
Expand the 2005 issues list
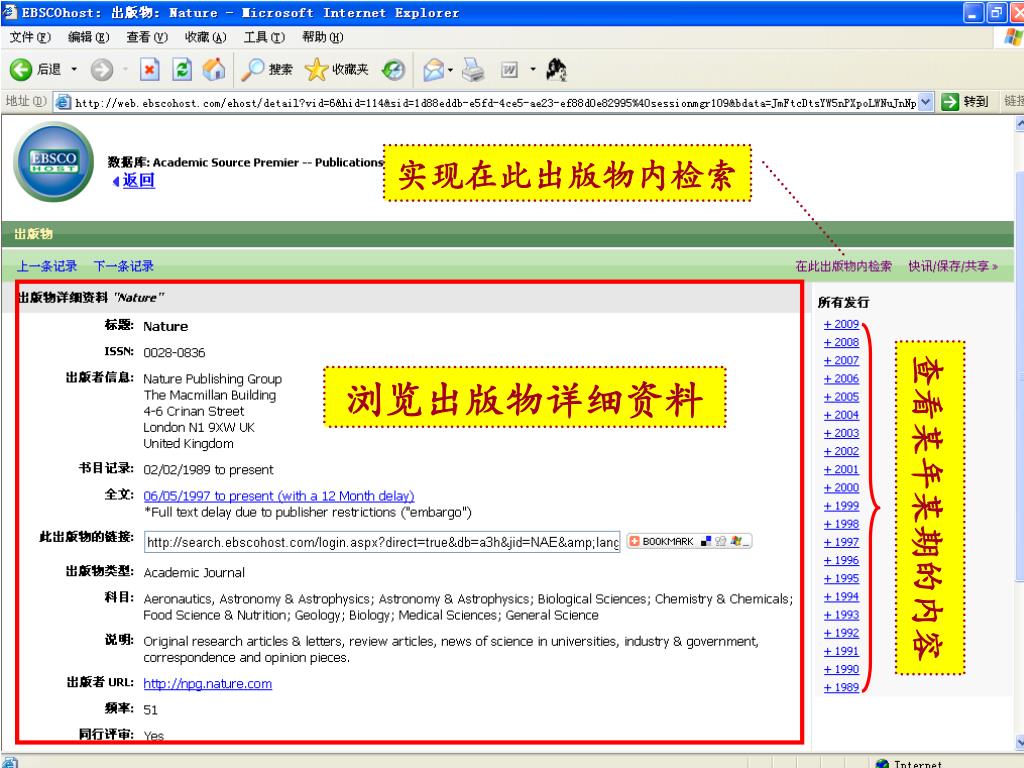[841, 397]
